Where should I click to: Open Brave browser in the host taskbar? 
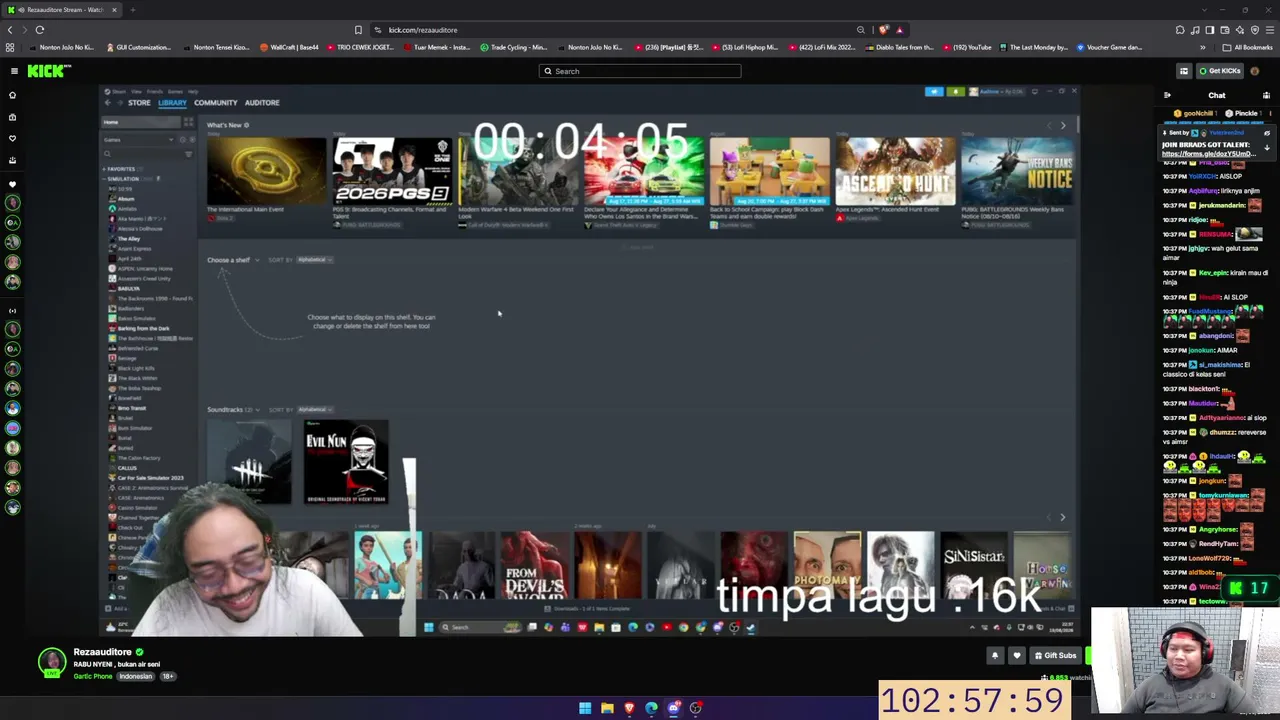[x=629, y=708]
